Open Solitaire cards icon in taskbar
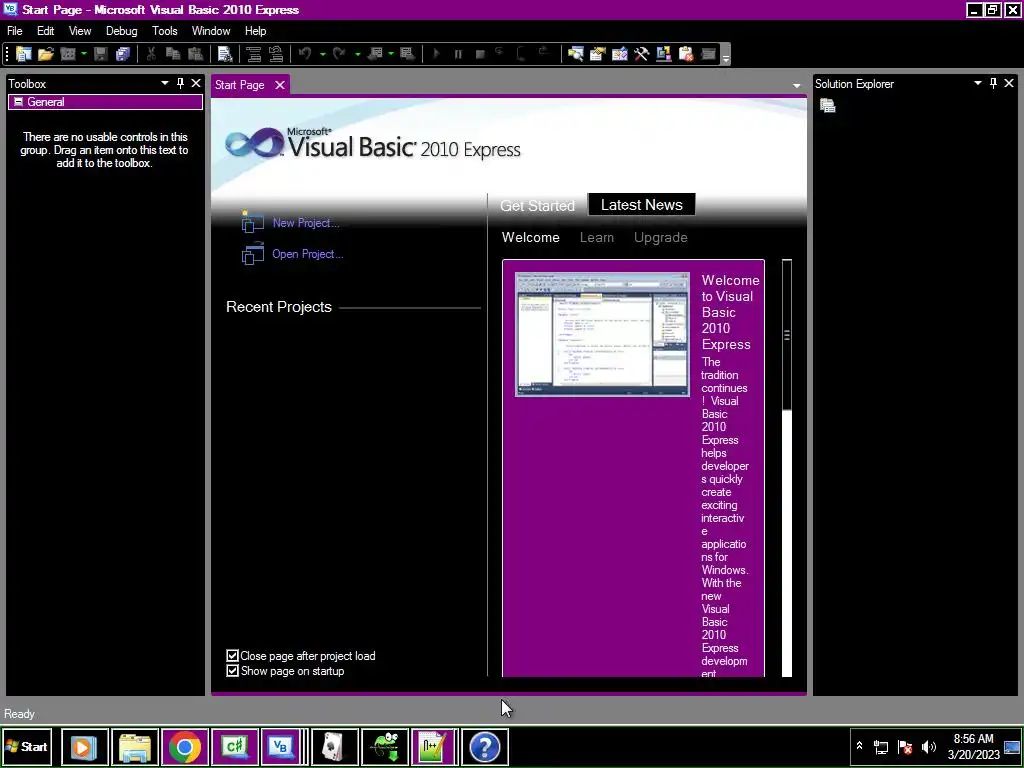 pos(334,746)
